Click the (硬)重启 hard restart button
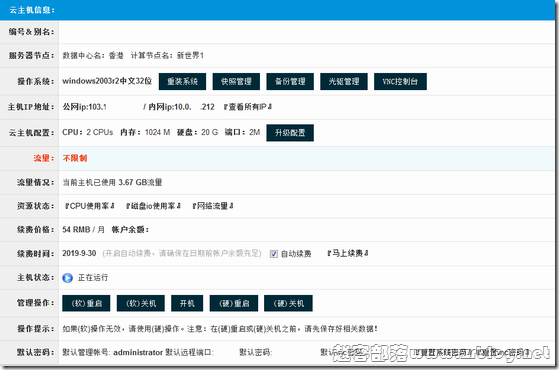 (234, 303)
